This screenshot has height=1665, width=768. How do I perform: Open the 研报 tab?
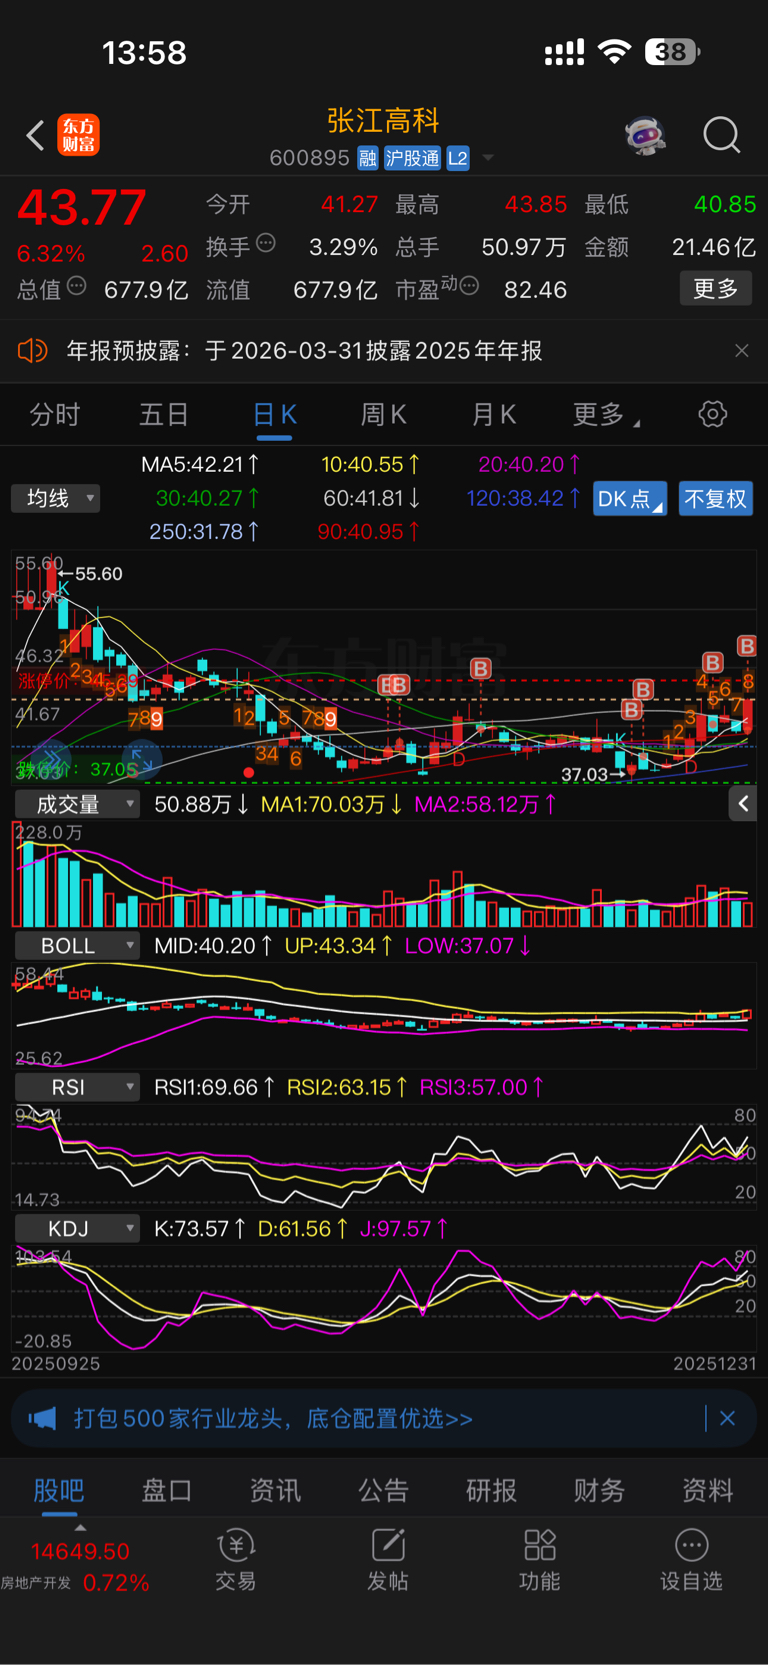[492, 1490]
